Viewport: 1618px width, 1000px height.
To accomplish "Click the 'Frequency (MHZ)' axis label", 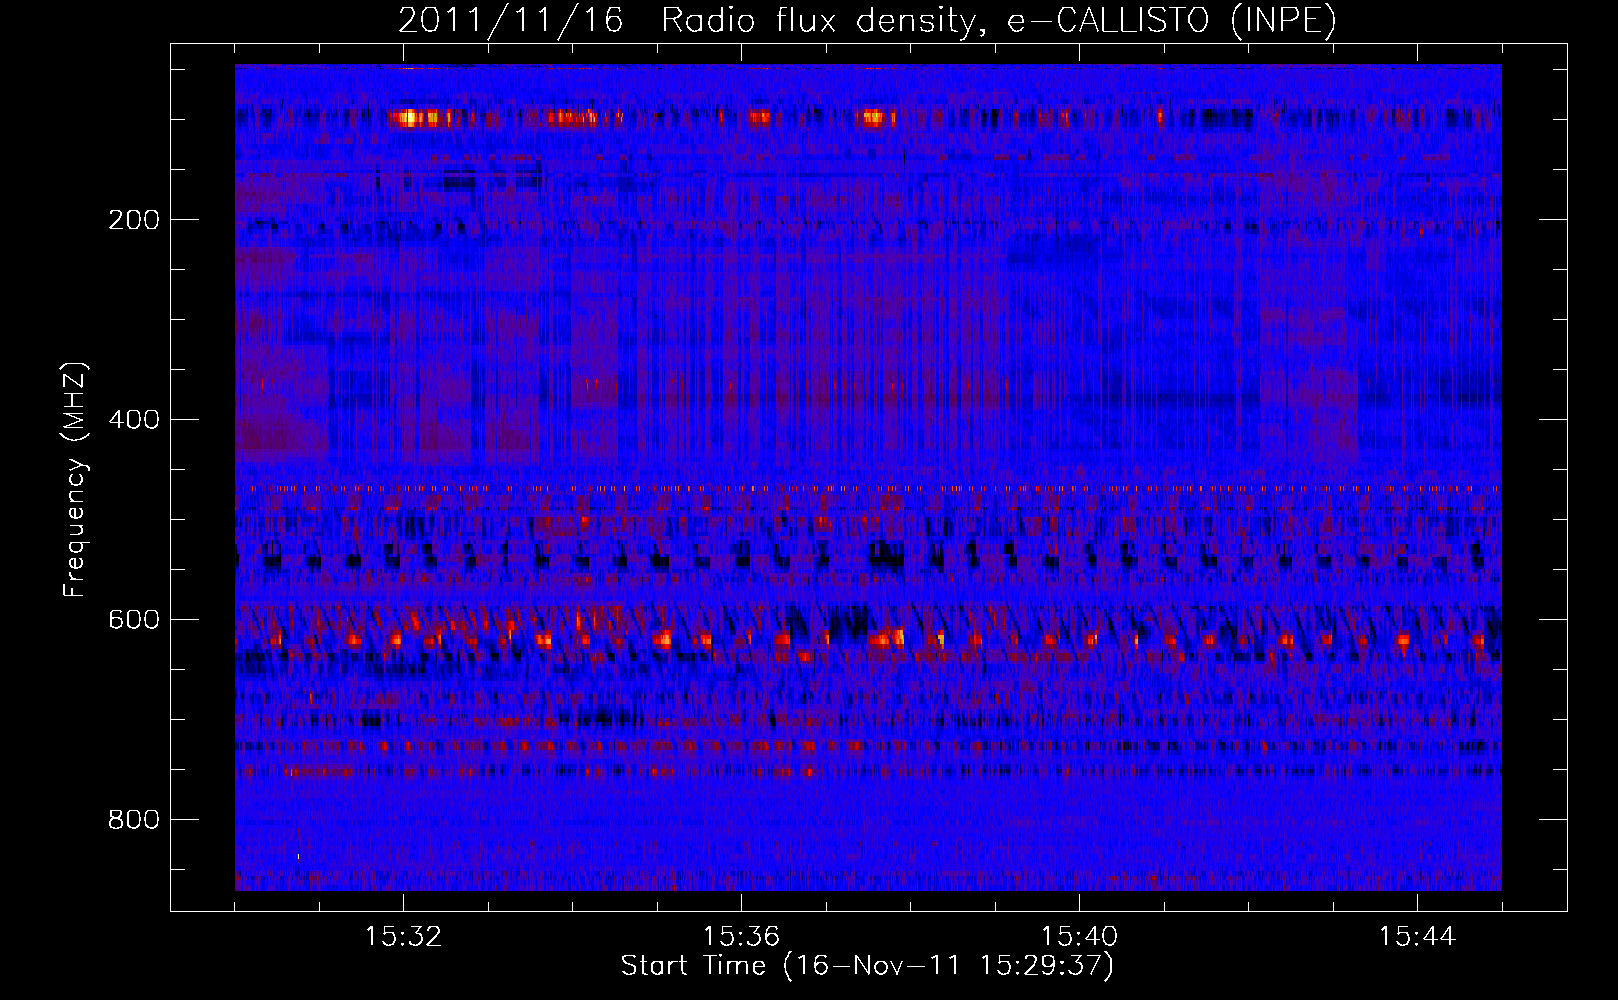I will 74,480.
